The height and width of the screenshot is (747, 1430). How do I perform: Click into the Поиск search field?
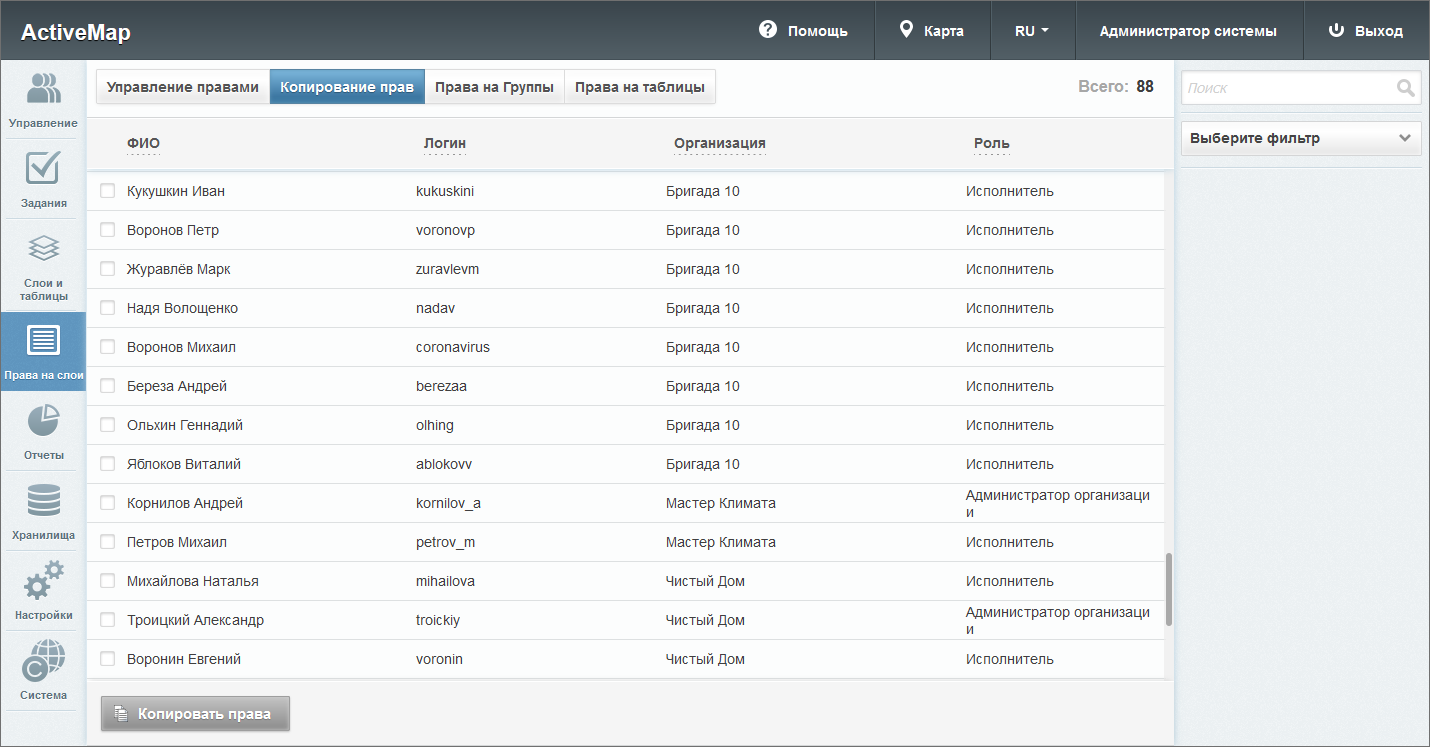[x=1288, y=88]
